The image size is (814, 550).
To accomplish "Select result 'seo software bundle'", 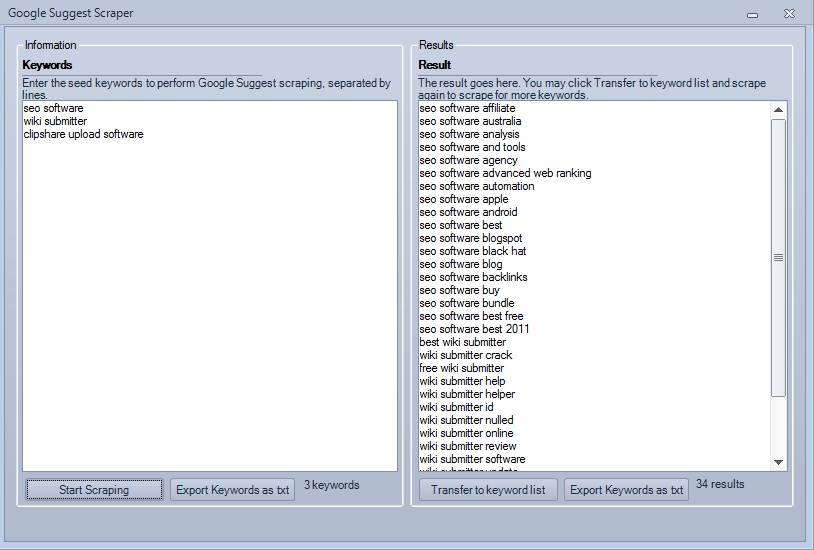I will click(x=467, y=303).
